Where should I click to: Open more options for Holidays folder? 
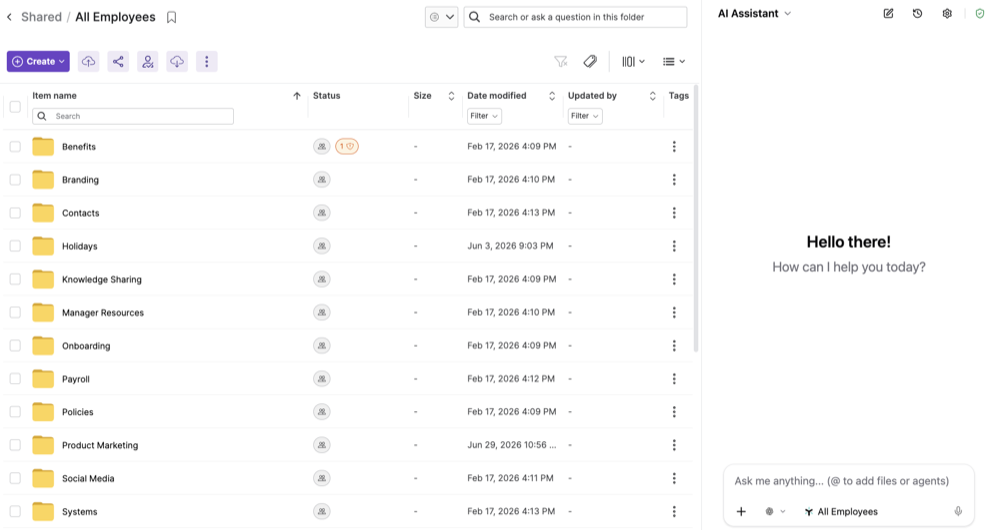pos(674,246)
